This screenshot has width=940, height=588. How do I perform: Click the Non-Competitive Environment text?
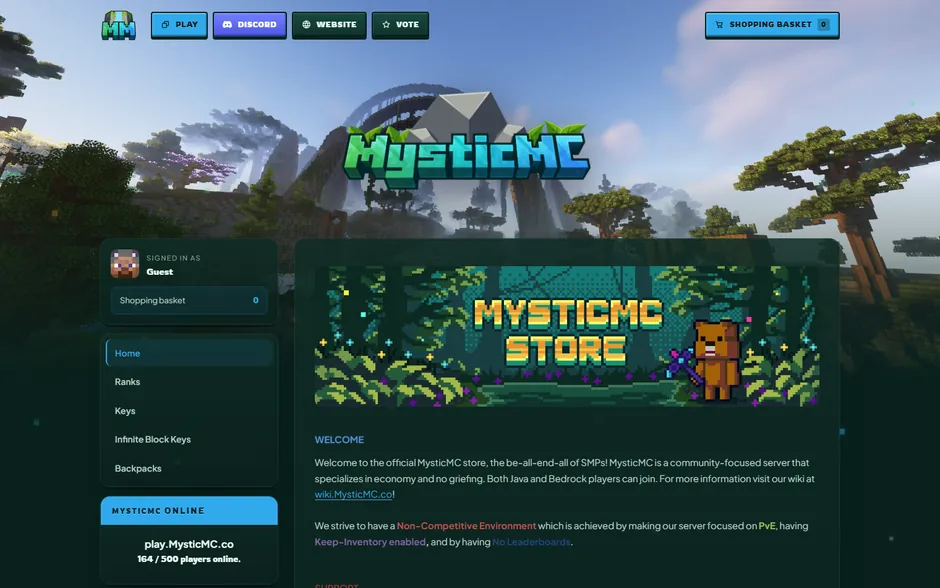pyautogui.click(x=466, y=526)
